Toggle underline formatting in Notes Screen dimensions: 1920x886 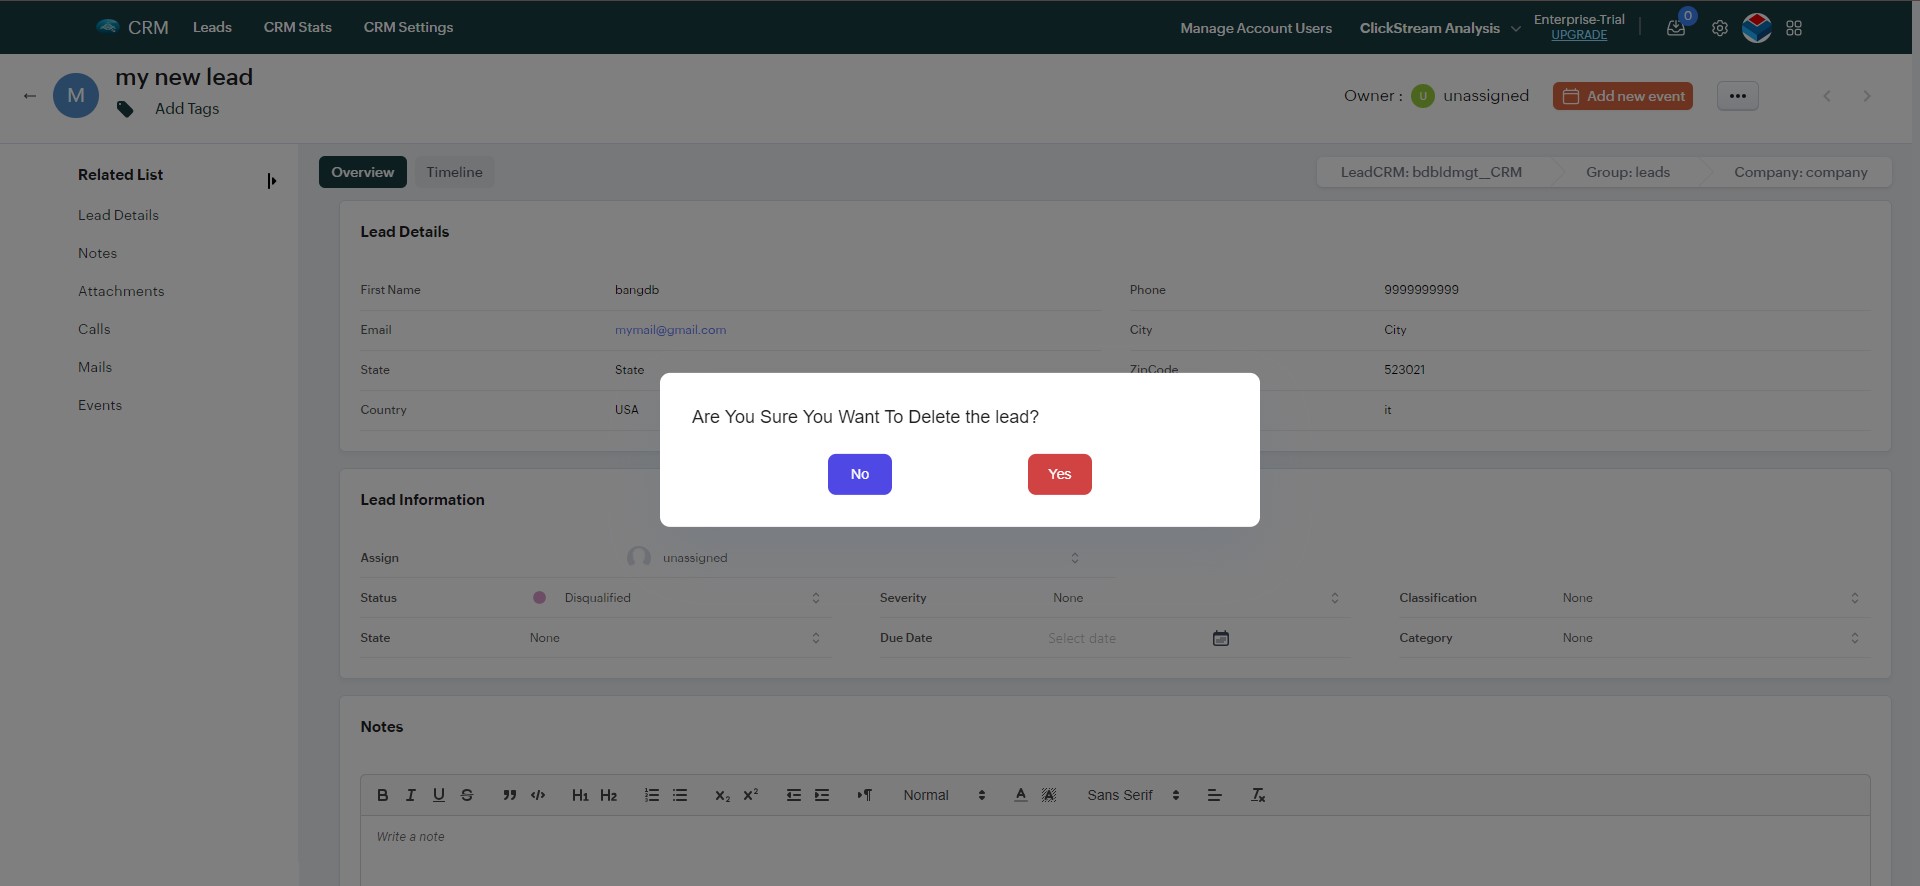click(x=438, y=795)
